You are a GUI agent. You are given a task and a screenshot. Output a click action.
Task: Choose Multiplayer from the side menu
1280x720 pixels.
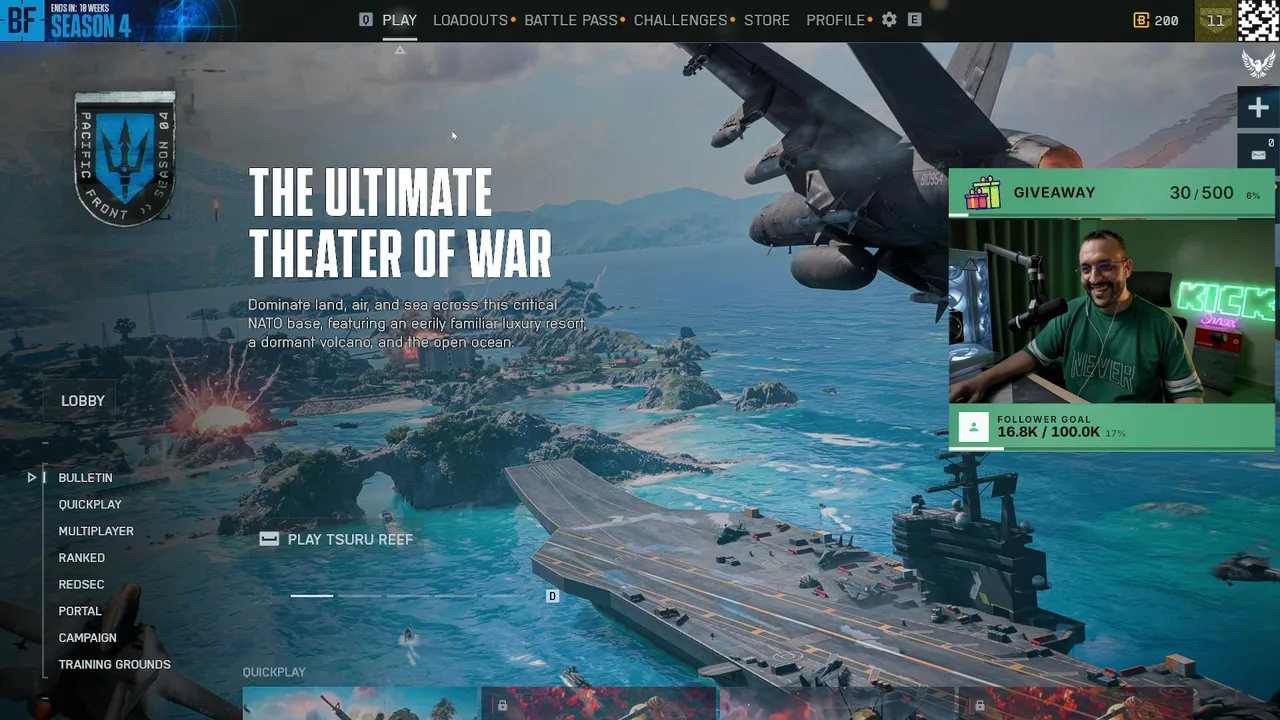point(96,531)
